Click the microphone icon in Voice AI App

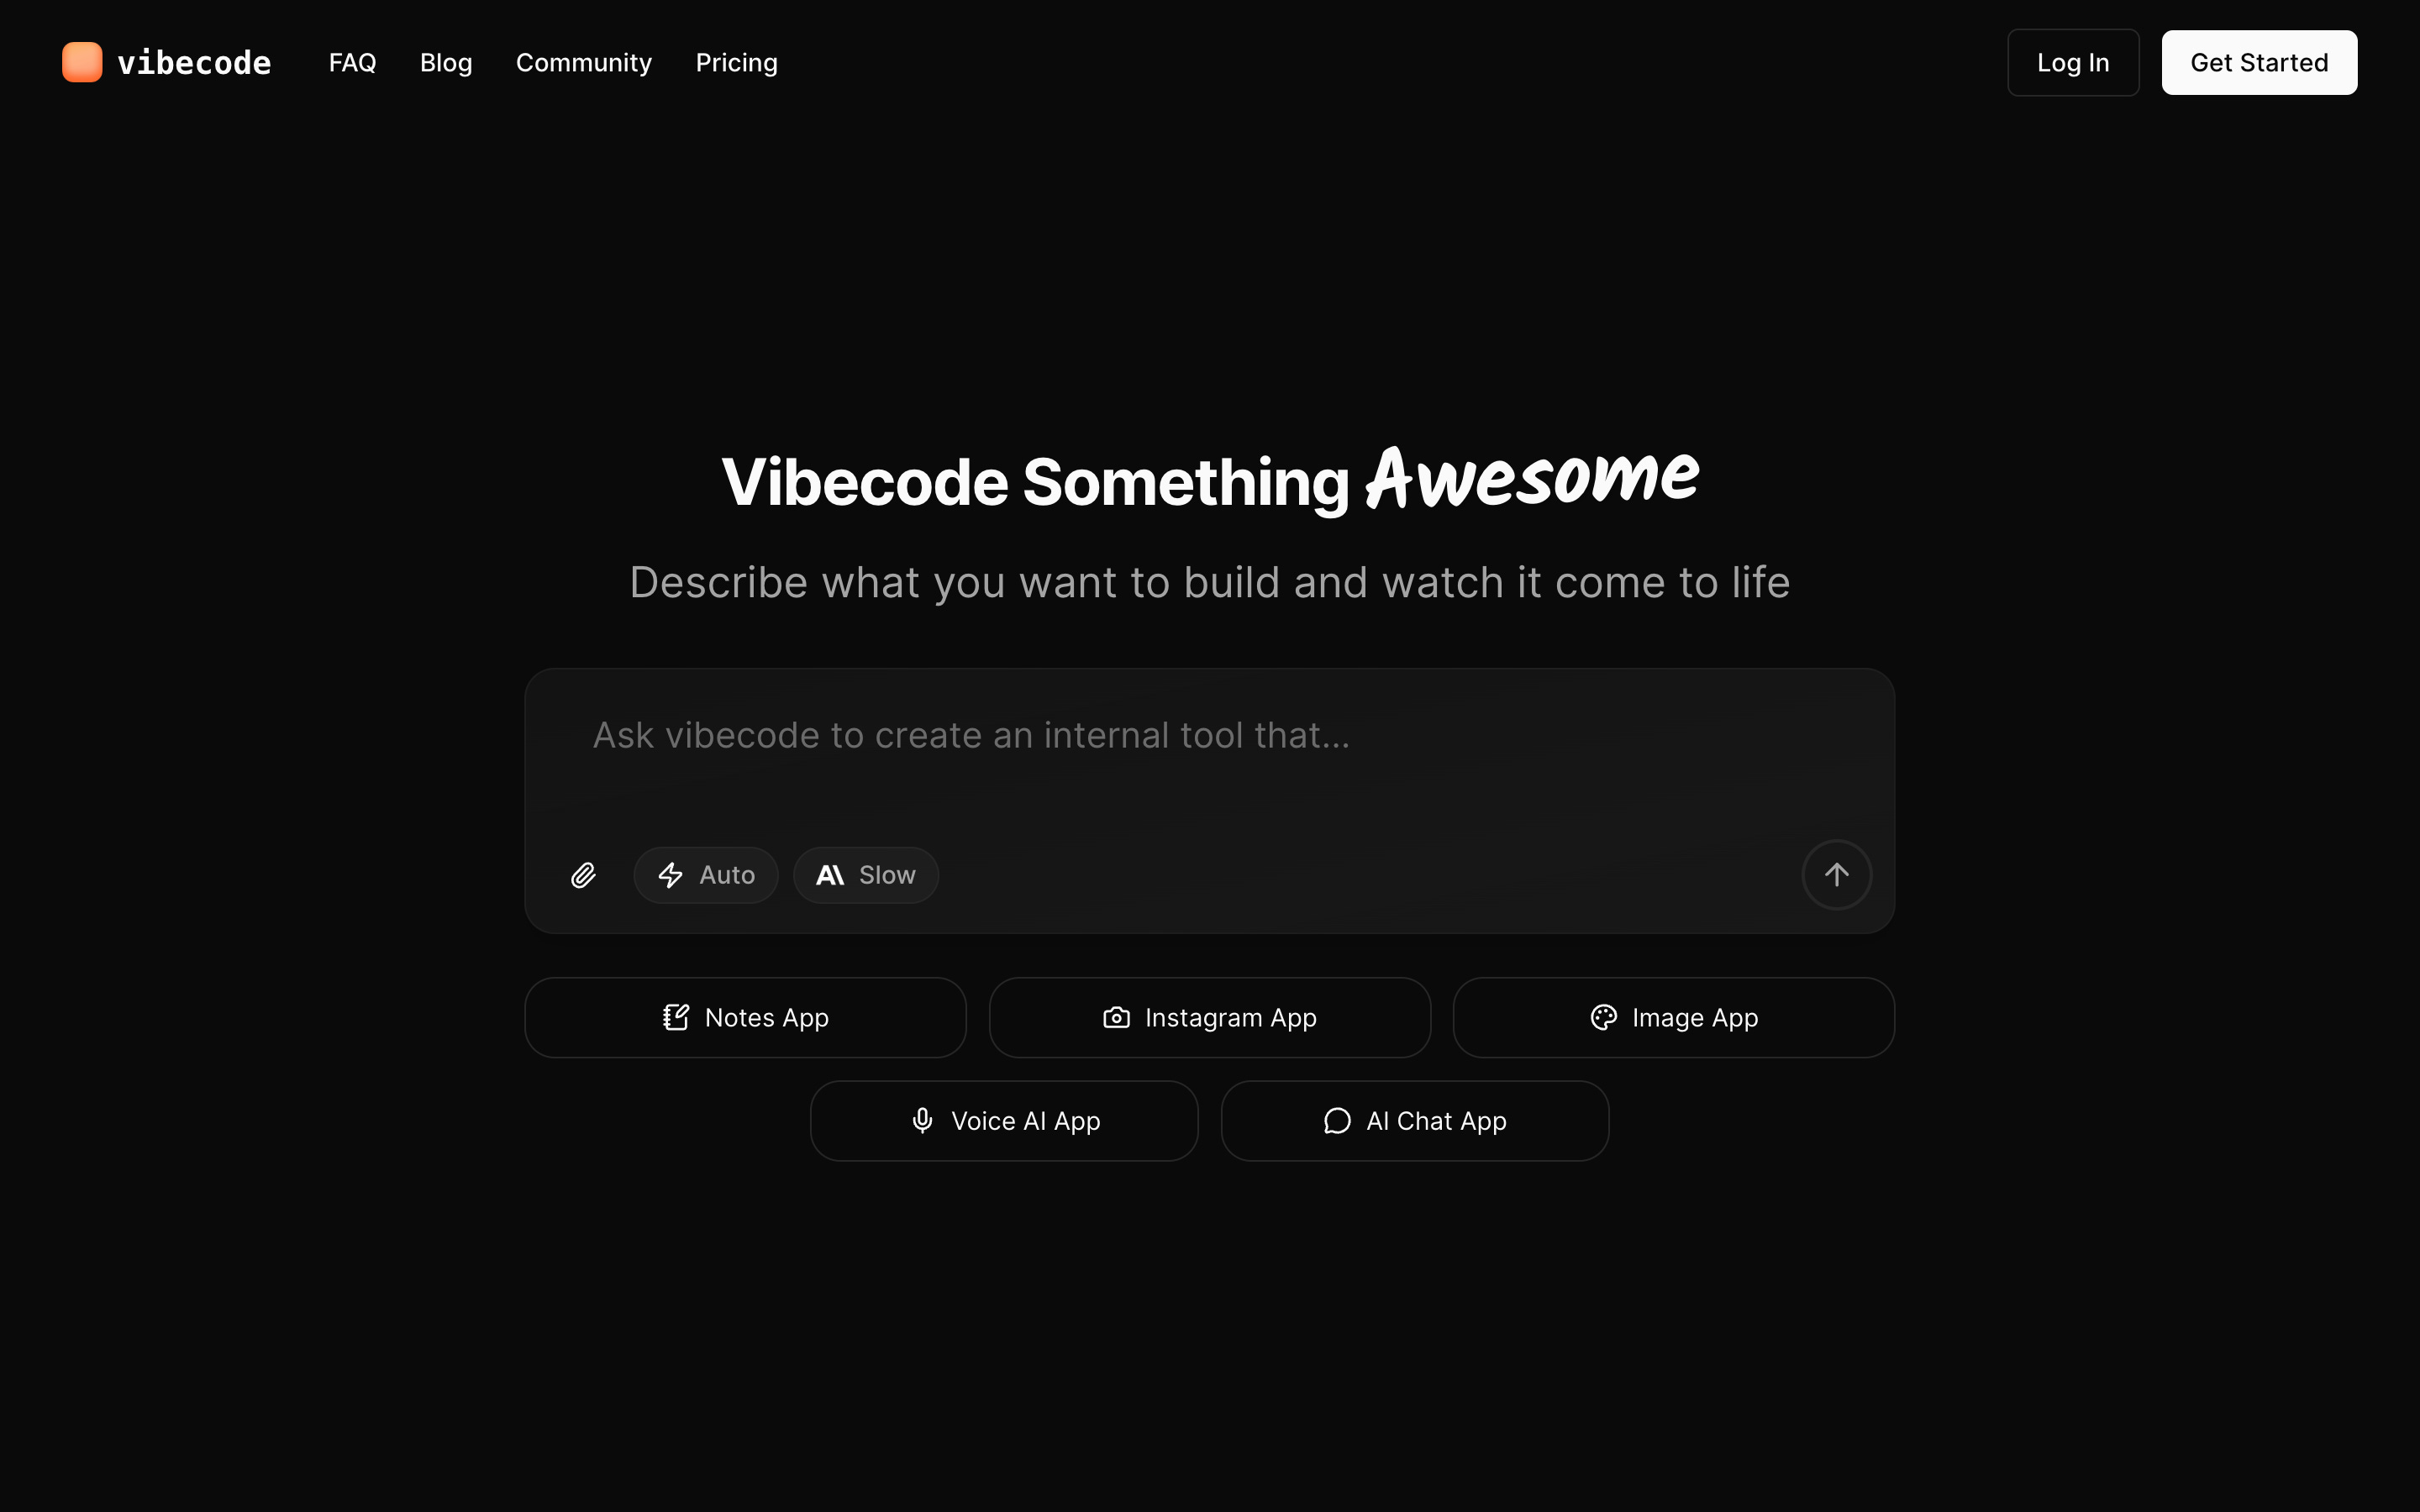[923, 1120]
